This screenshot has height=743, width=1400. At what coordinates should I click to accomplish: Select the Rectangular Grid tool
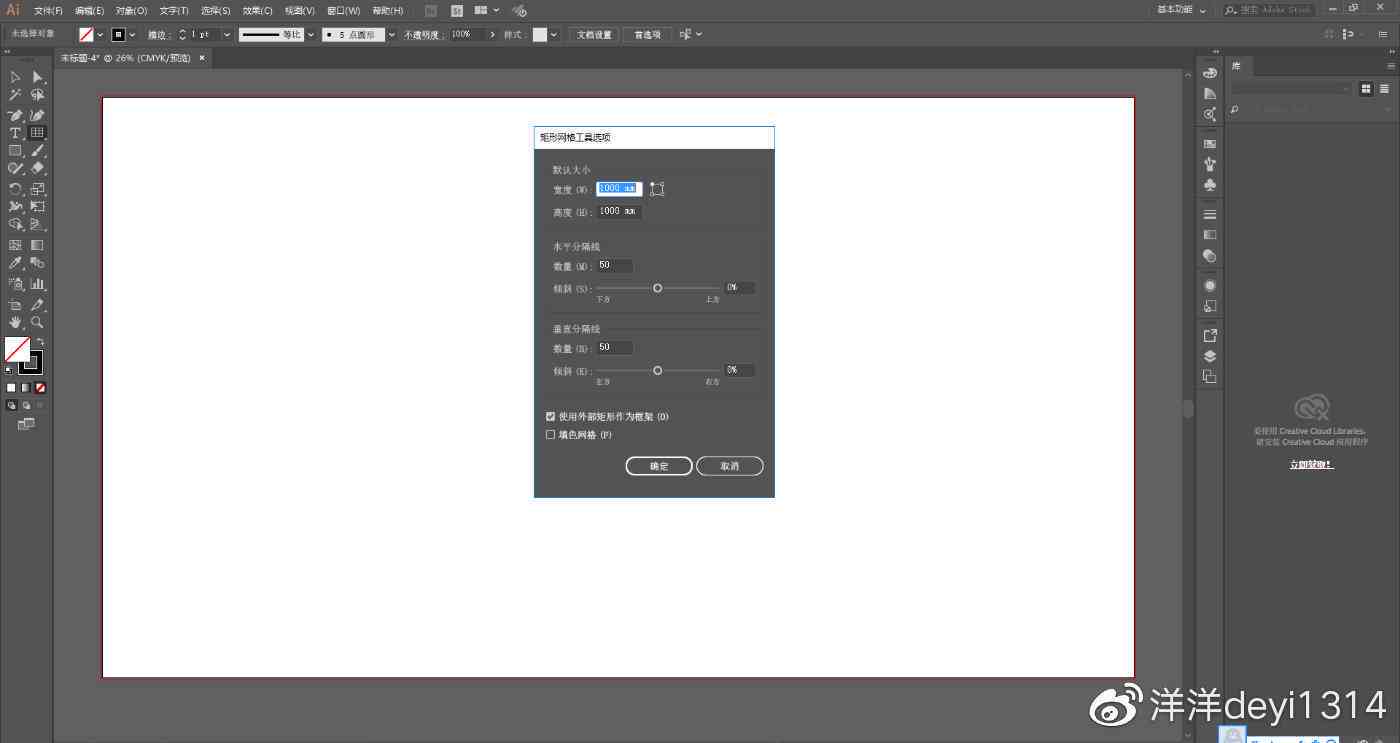point(37,133)
